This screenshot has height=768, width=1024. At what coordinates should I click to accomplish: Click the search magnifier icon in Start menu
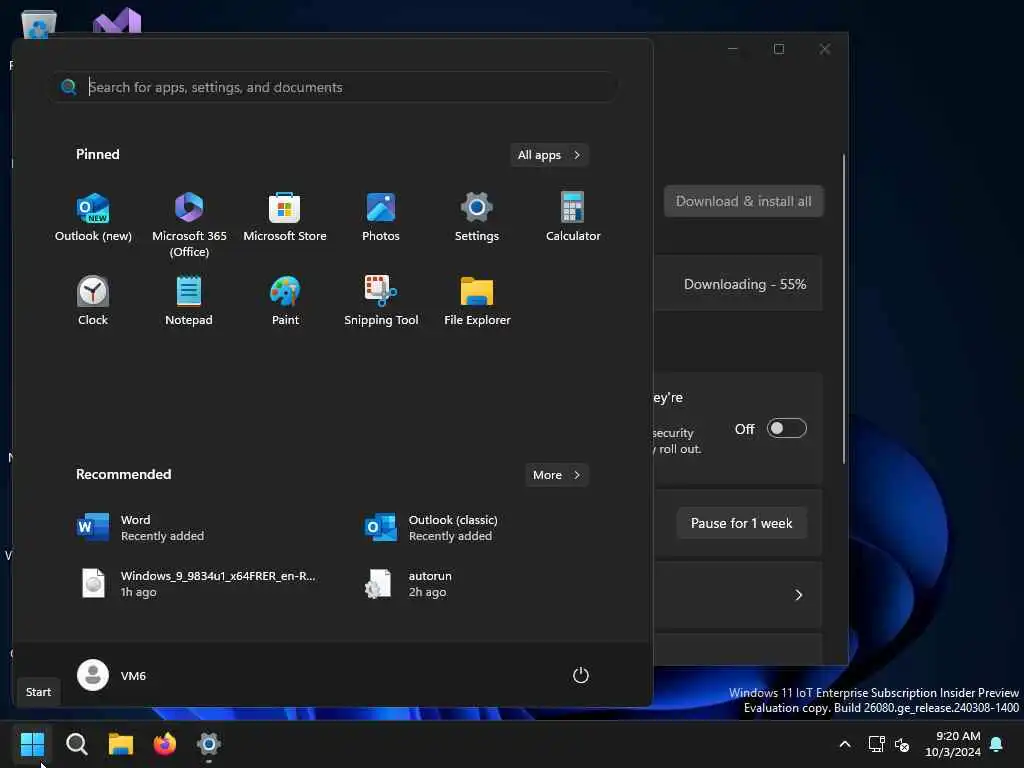[68, 87]
